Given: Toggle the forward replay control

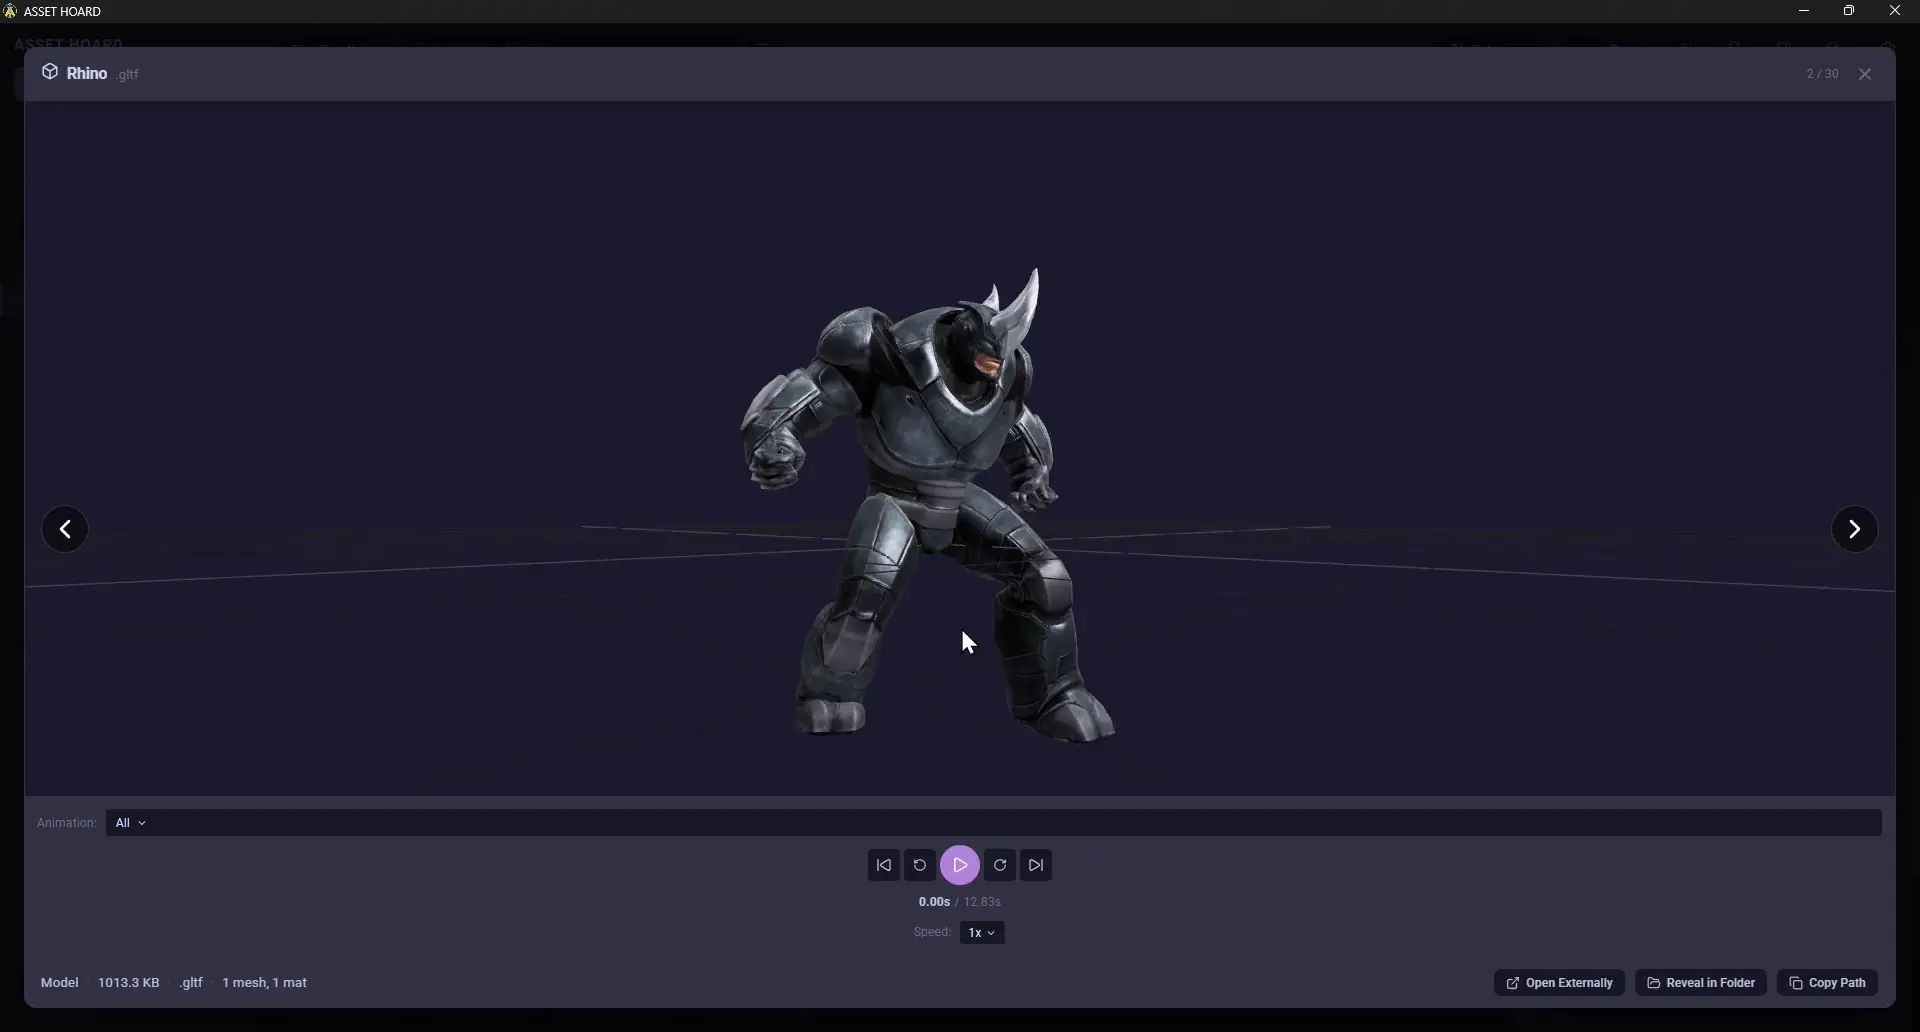Looking at the screenshot, I should point(1000,865).
